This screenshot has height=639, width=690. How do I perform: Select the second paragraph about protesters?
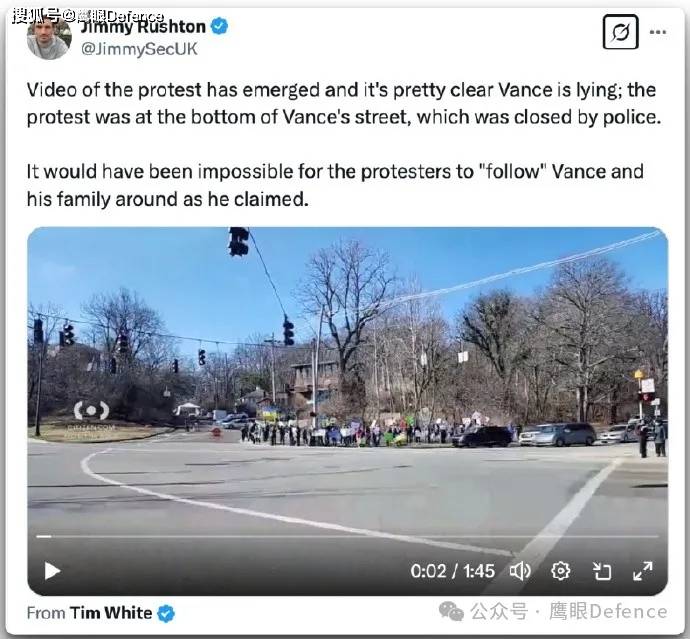point(335,185)
